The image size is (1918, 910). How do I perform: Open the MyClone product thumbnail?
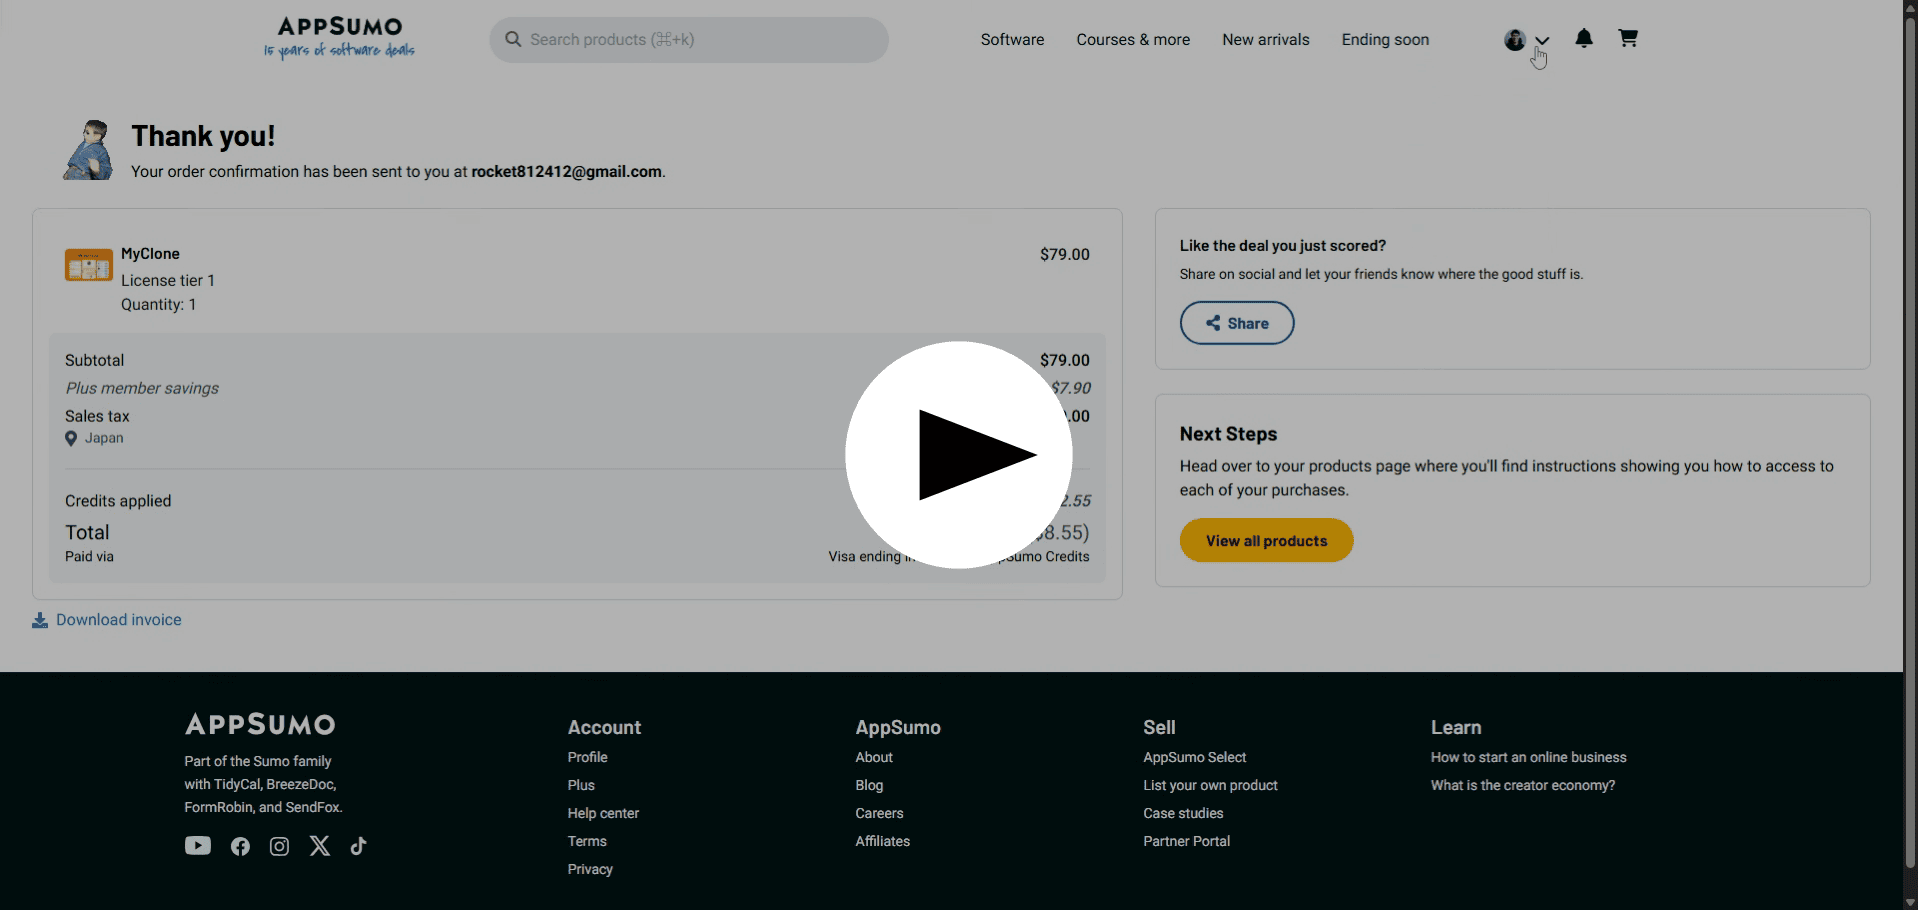[89, 266]
